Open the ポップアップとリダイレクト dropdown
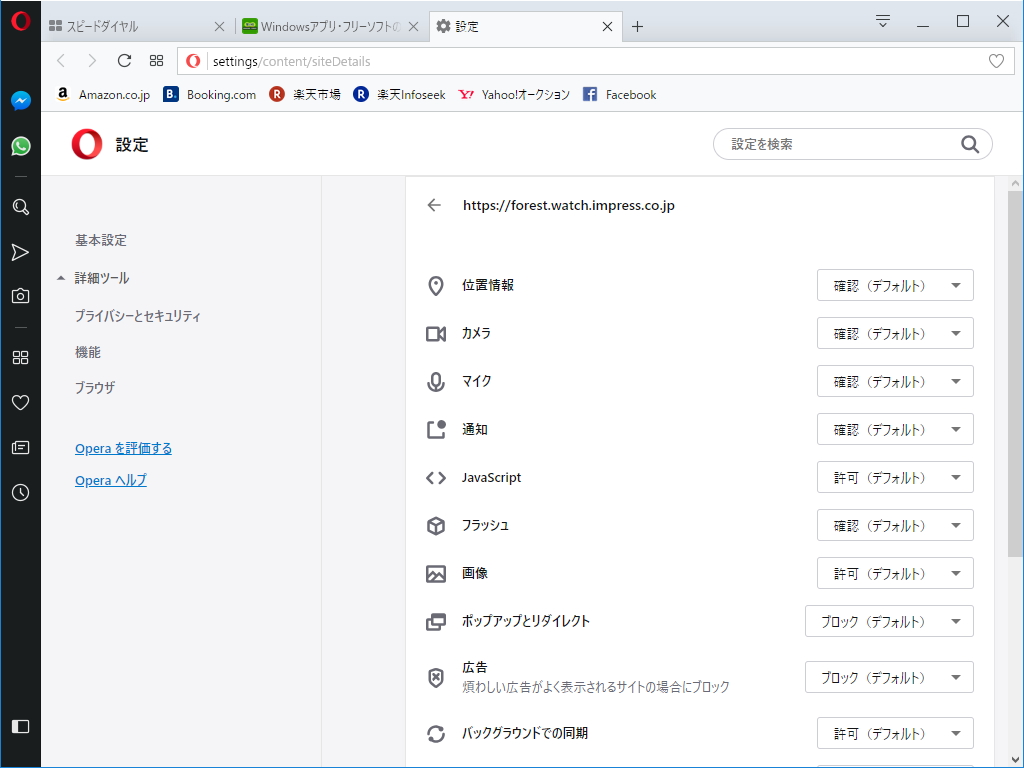1024x768 pixels. click(x=889, y=621)
